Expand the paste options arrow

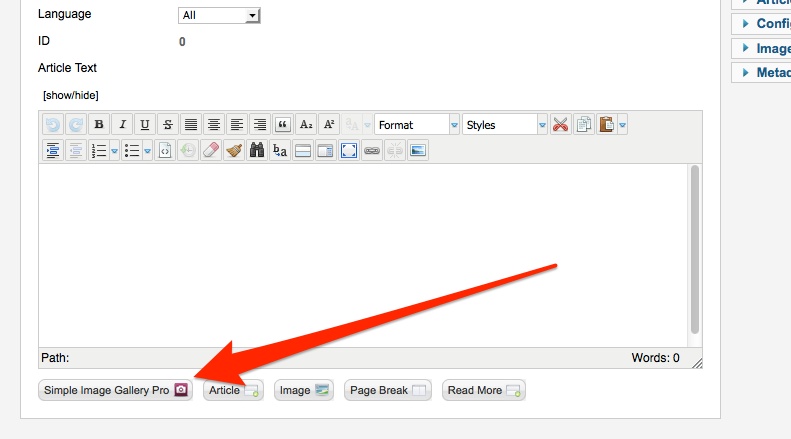coord(623,125)
